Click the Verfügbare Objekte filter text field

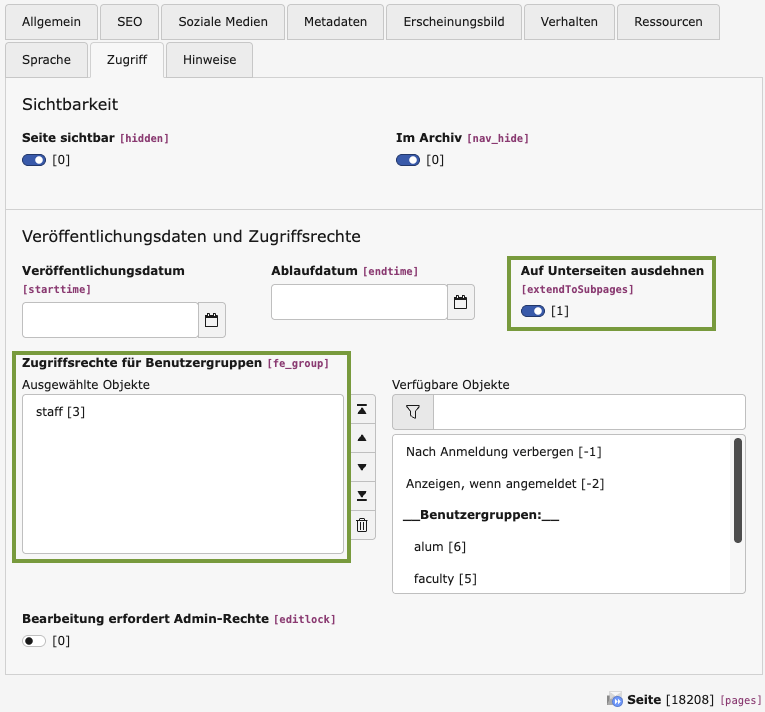[589, 411]
